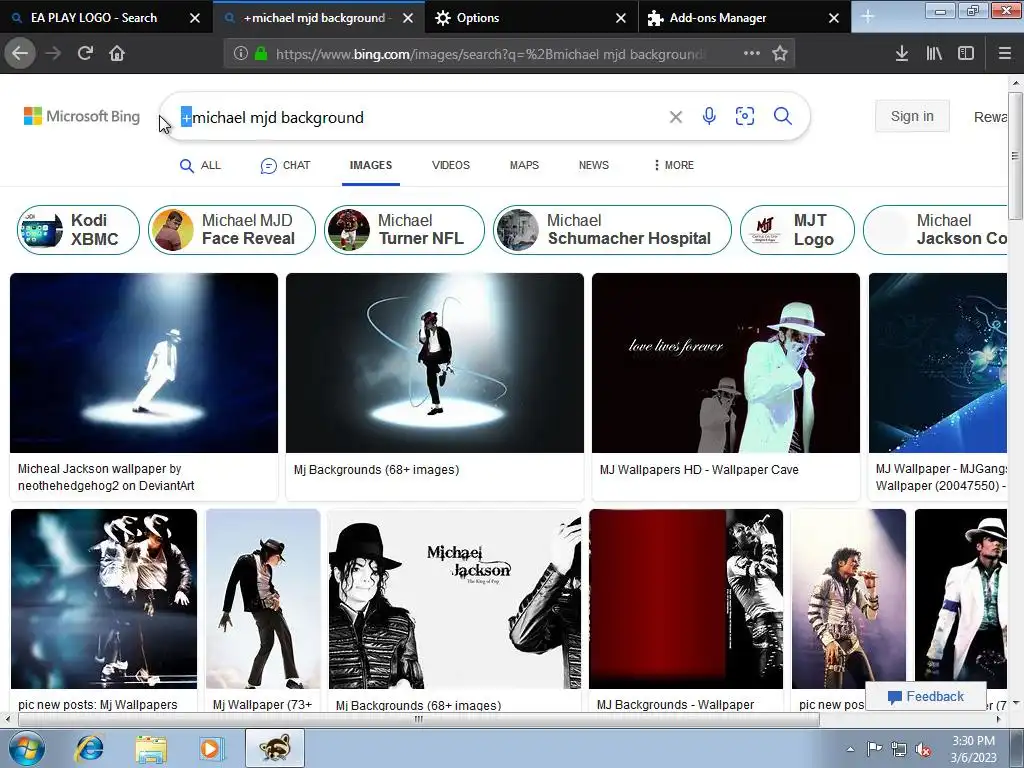Open Micheal Jackson wallpaper DeviantArt thumbnail
Image resolution: width=1024 pixels, height=768 pixels.
pyautogui.click(x=144, y=362)
